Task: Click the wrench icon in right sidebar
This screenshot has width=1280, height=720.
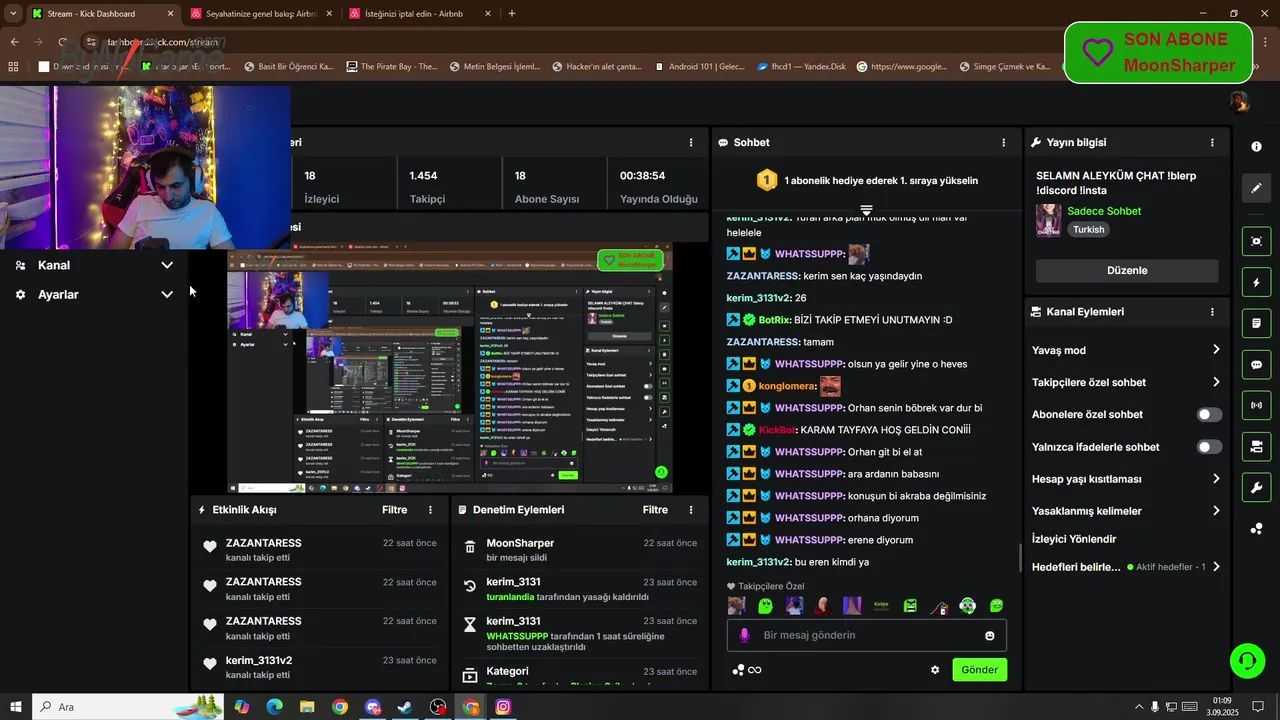Action: (x=1256, y=487)
